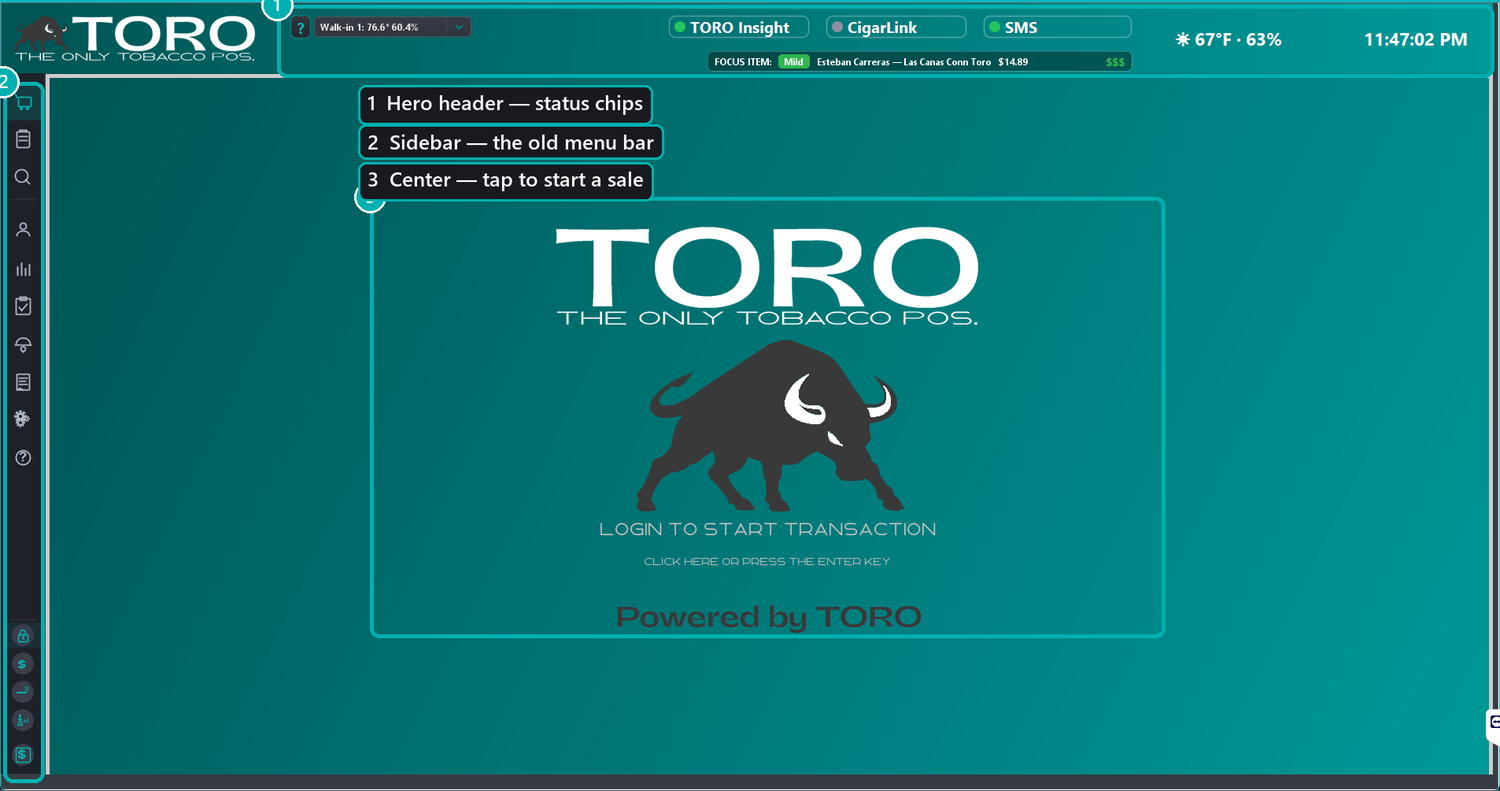Click the dome-shaped icon in sidebar
This screenshot has width=1500, height=791.
point(24,345)
